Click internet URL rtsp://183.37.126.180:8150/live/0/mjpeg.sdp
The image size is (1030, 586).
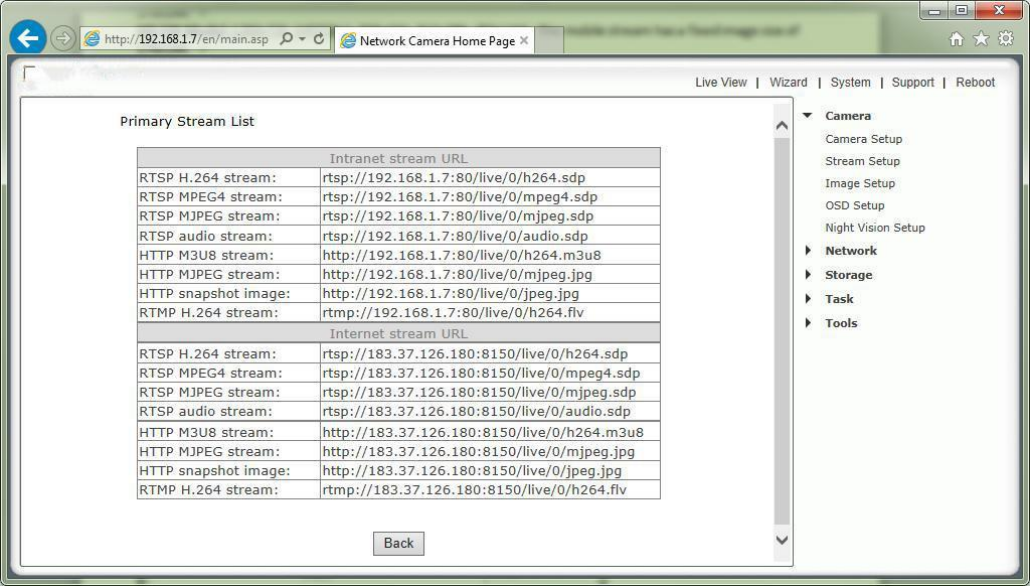[479, 392]
